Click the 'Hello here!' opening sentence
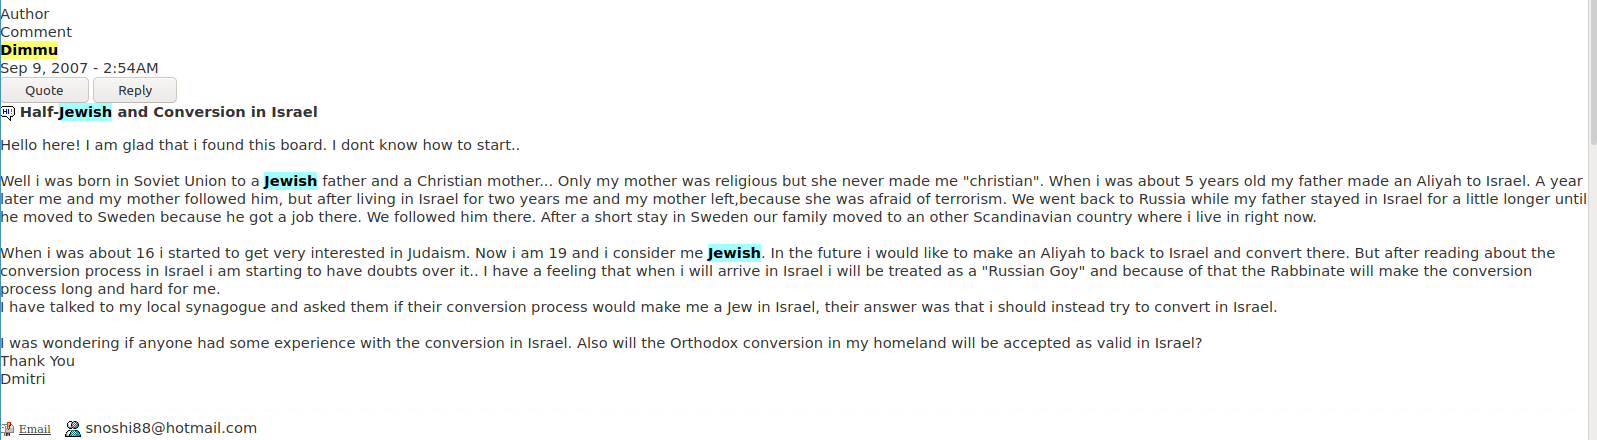1597x440 pixels. coord(260,145)
